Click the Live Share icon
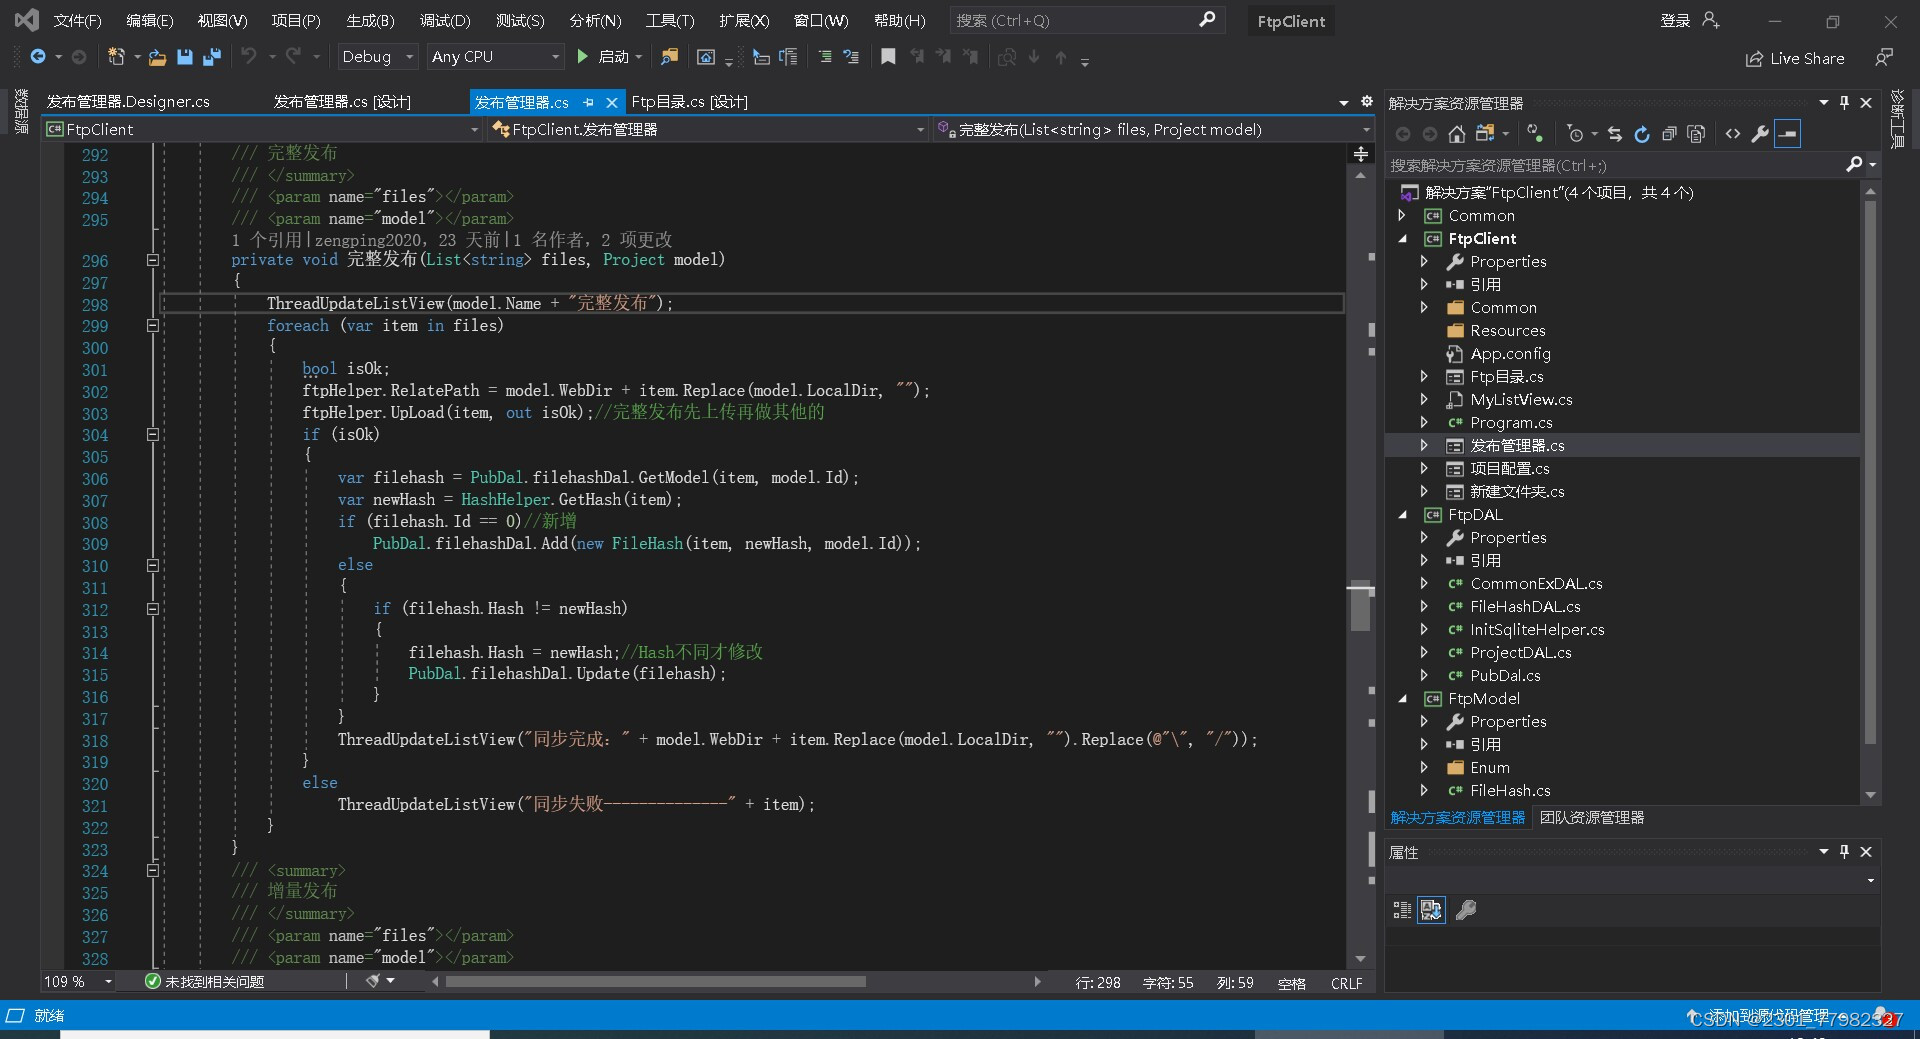The height and width of the screenshot is (1039, 1920). pyautogui.click(x=1754, y=59)
